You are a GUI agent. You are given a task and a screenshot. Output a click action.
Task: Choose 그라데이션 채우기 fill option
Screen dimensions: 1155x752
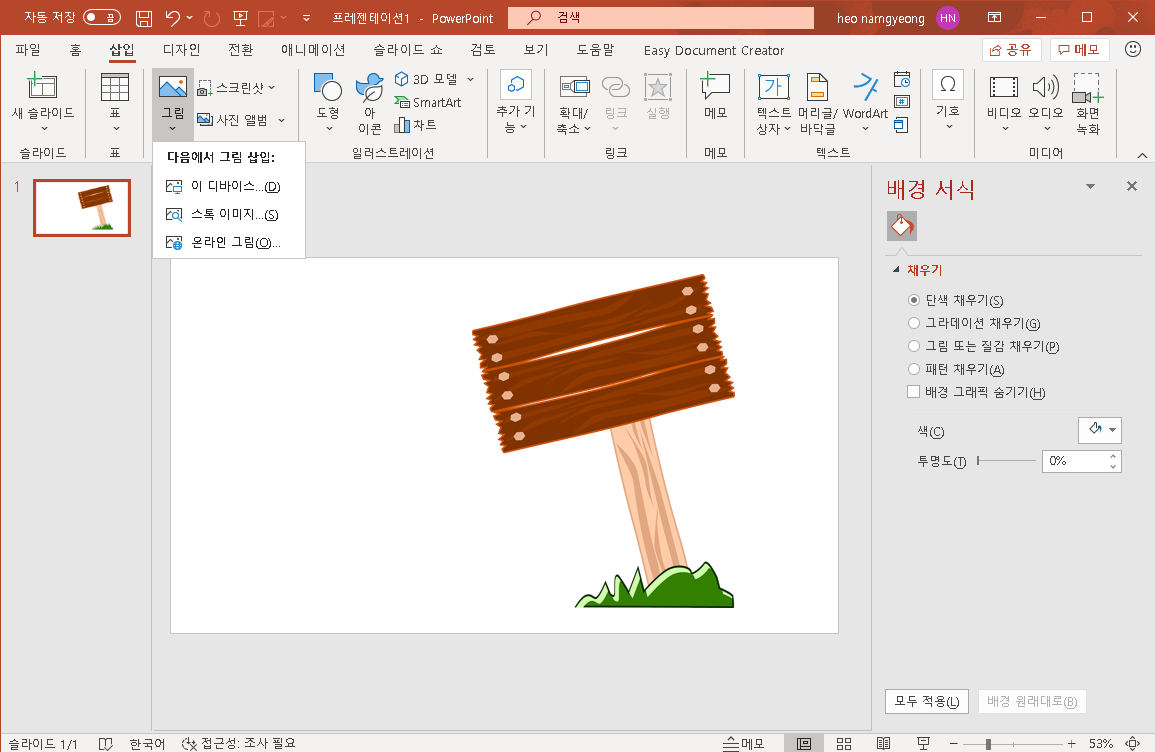point(914,323)
